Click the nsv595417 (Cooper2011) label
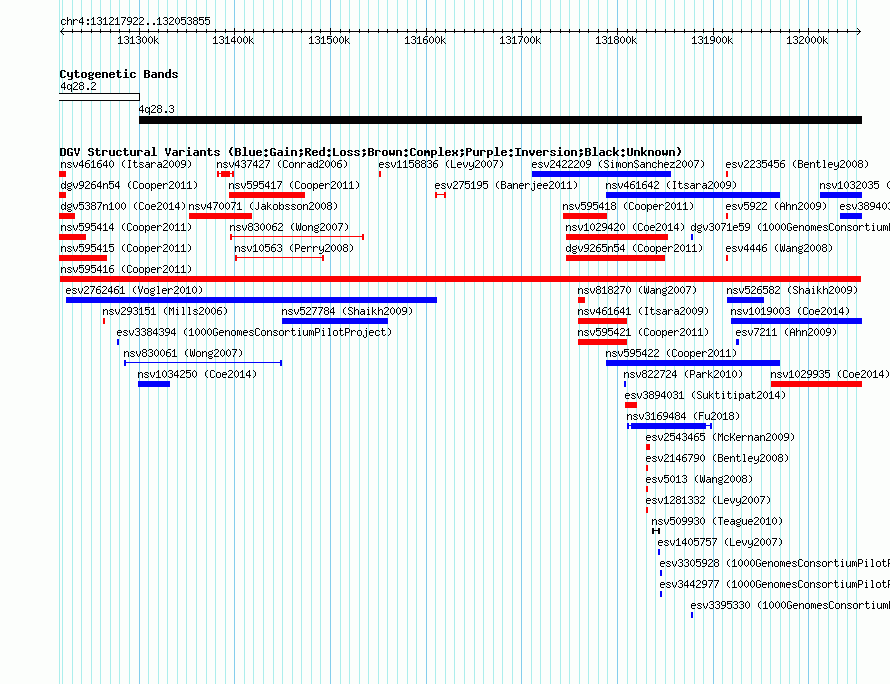 click(294, 185)
